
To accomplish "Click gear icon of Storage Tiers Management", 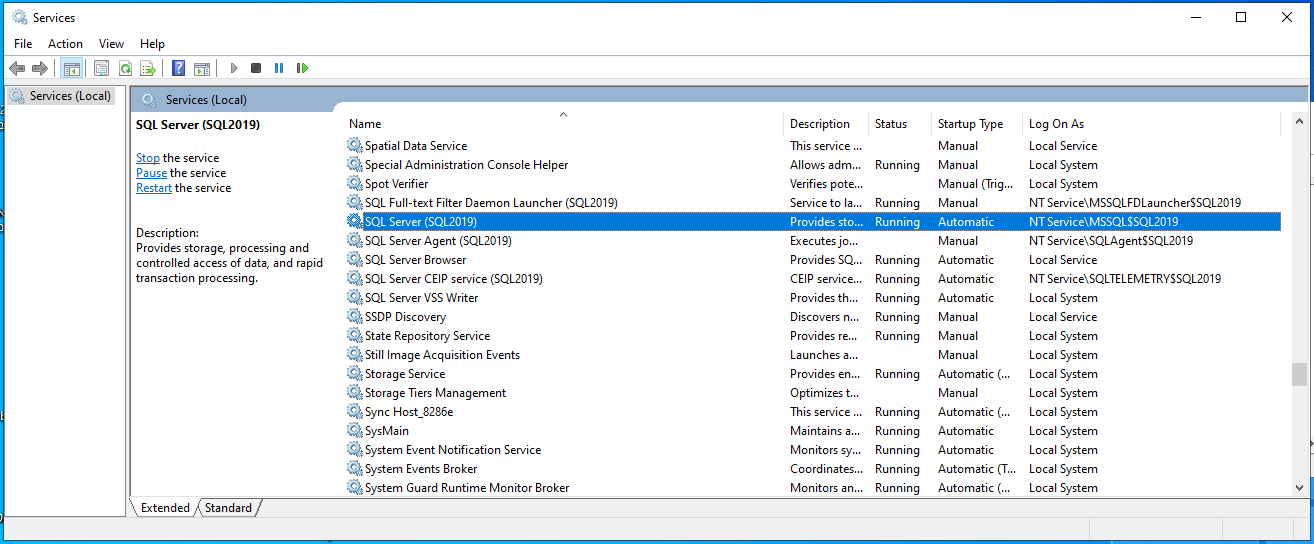I will [354, 393].
